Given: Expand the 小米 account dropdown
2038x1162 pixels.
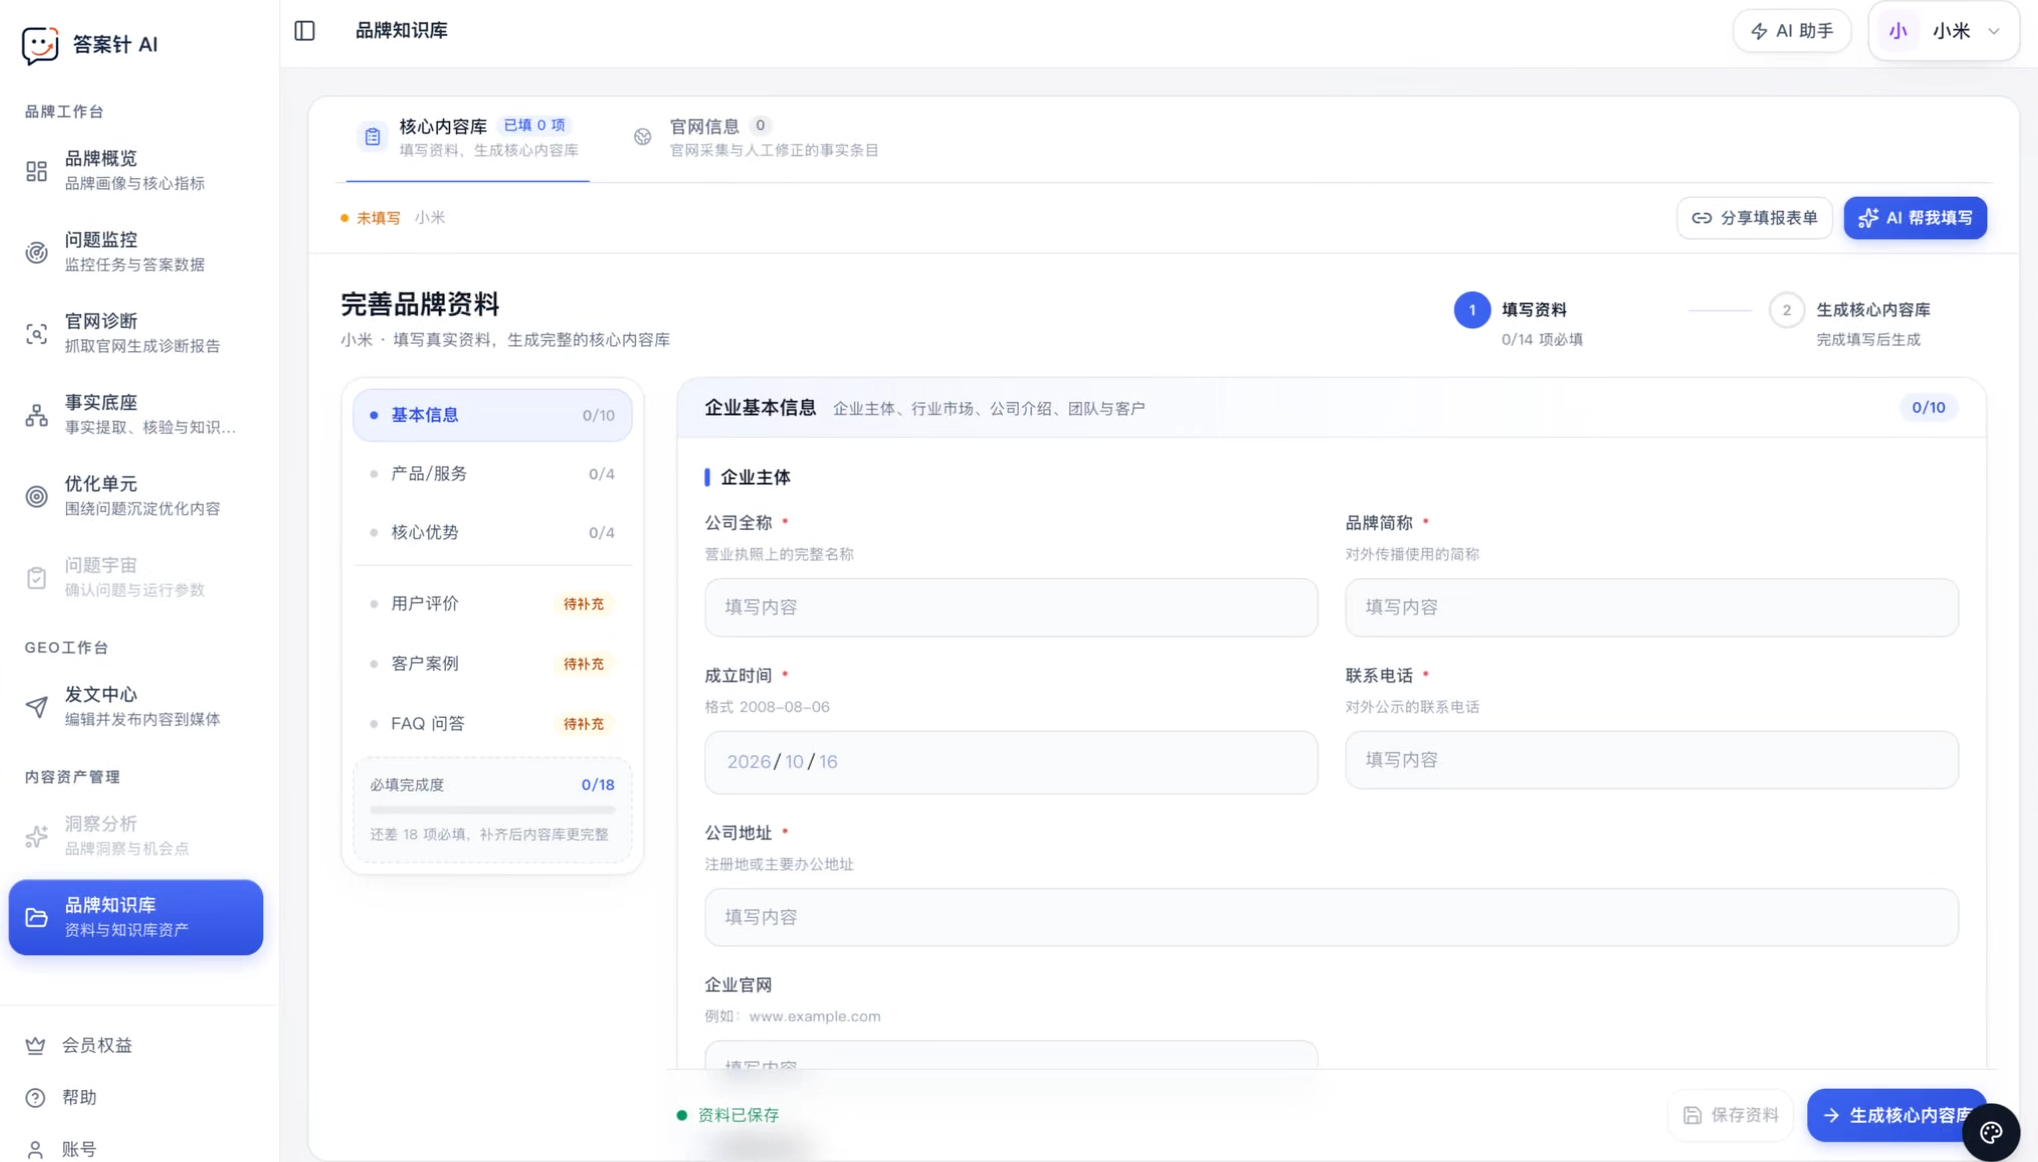Looking at the screenshot, I should point(1943,31).
